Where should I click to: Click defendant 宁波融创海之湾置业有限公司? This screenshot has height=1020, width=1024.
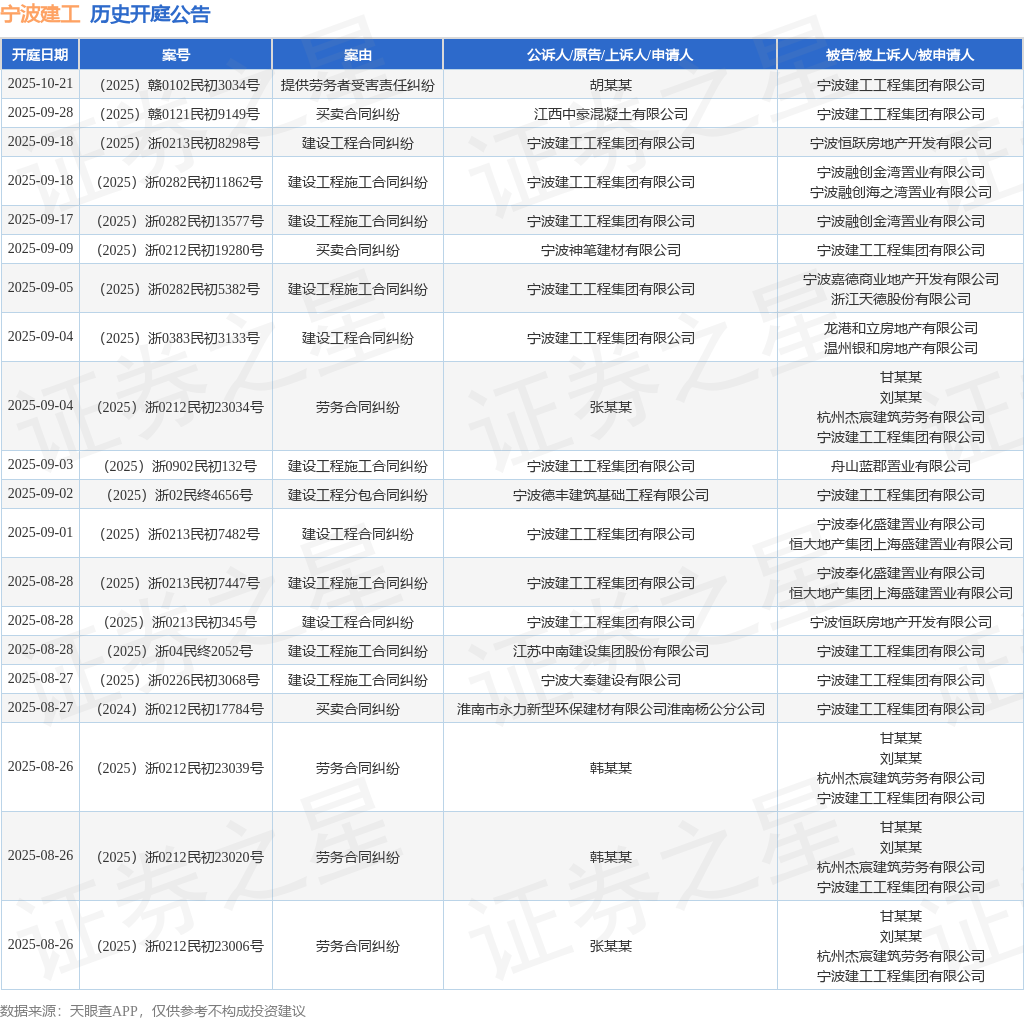901,192
